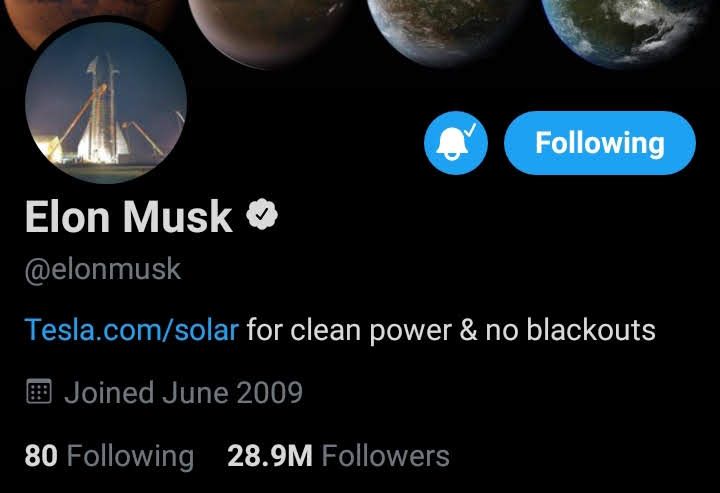Viewport: 720px width, 493px height.
Task: Click the Elon Musk display name
Action: pos(128,217)
